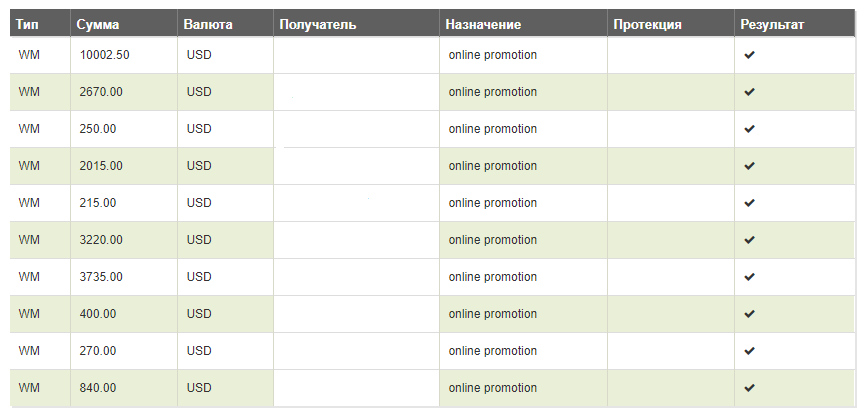867x413 pixels.
Task: Select the 10002.50 amount cell
Action: [104, 55]
